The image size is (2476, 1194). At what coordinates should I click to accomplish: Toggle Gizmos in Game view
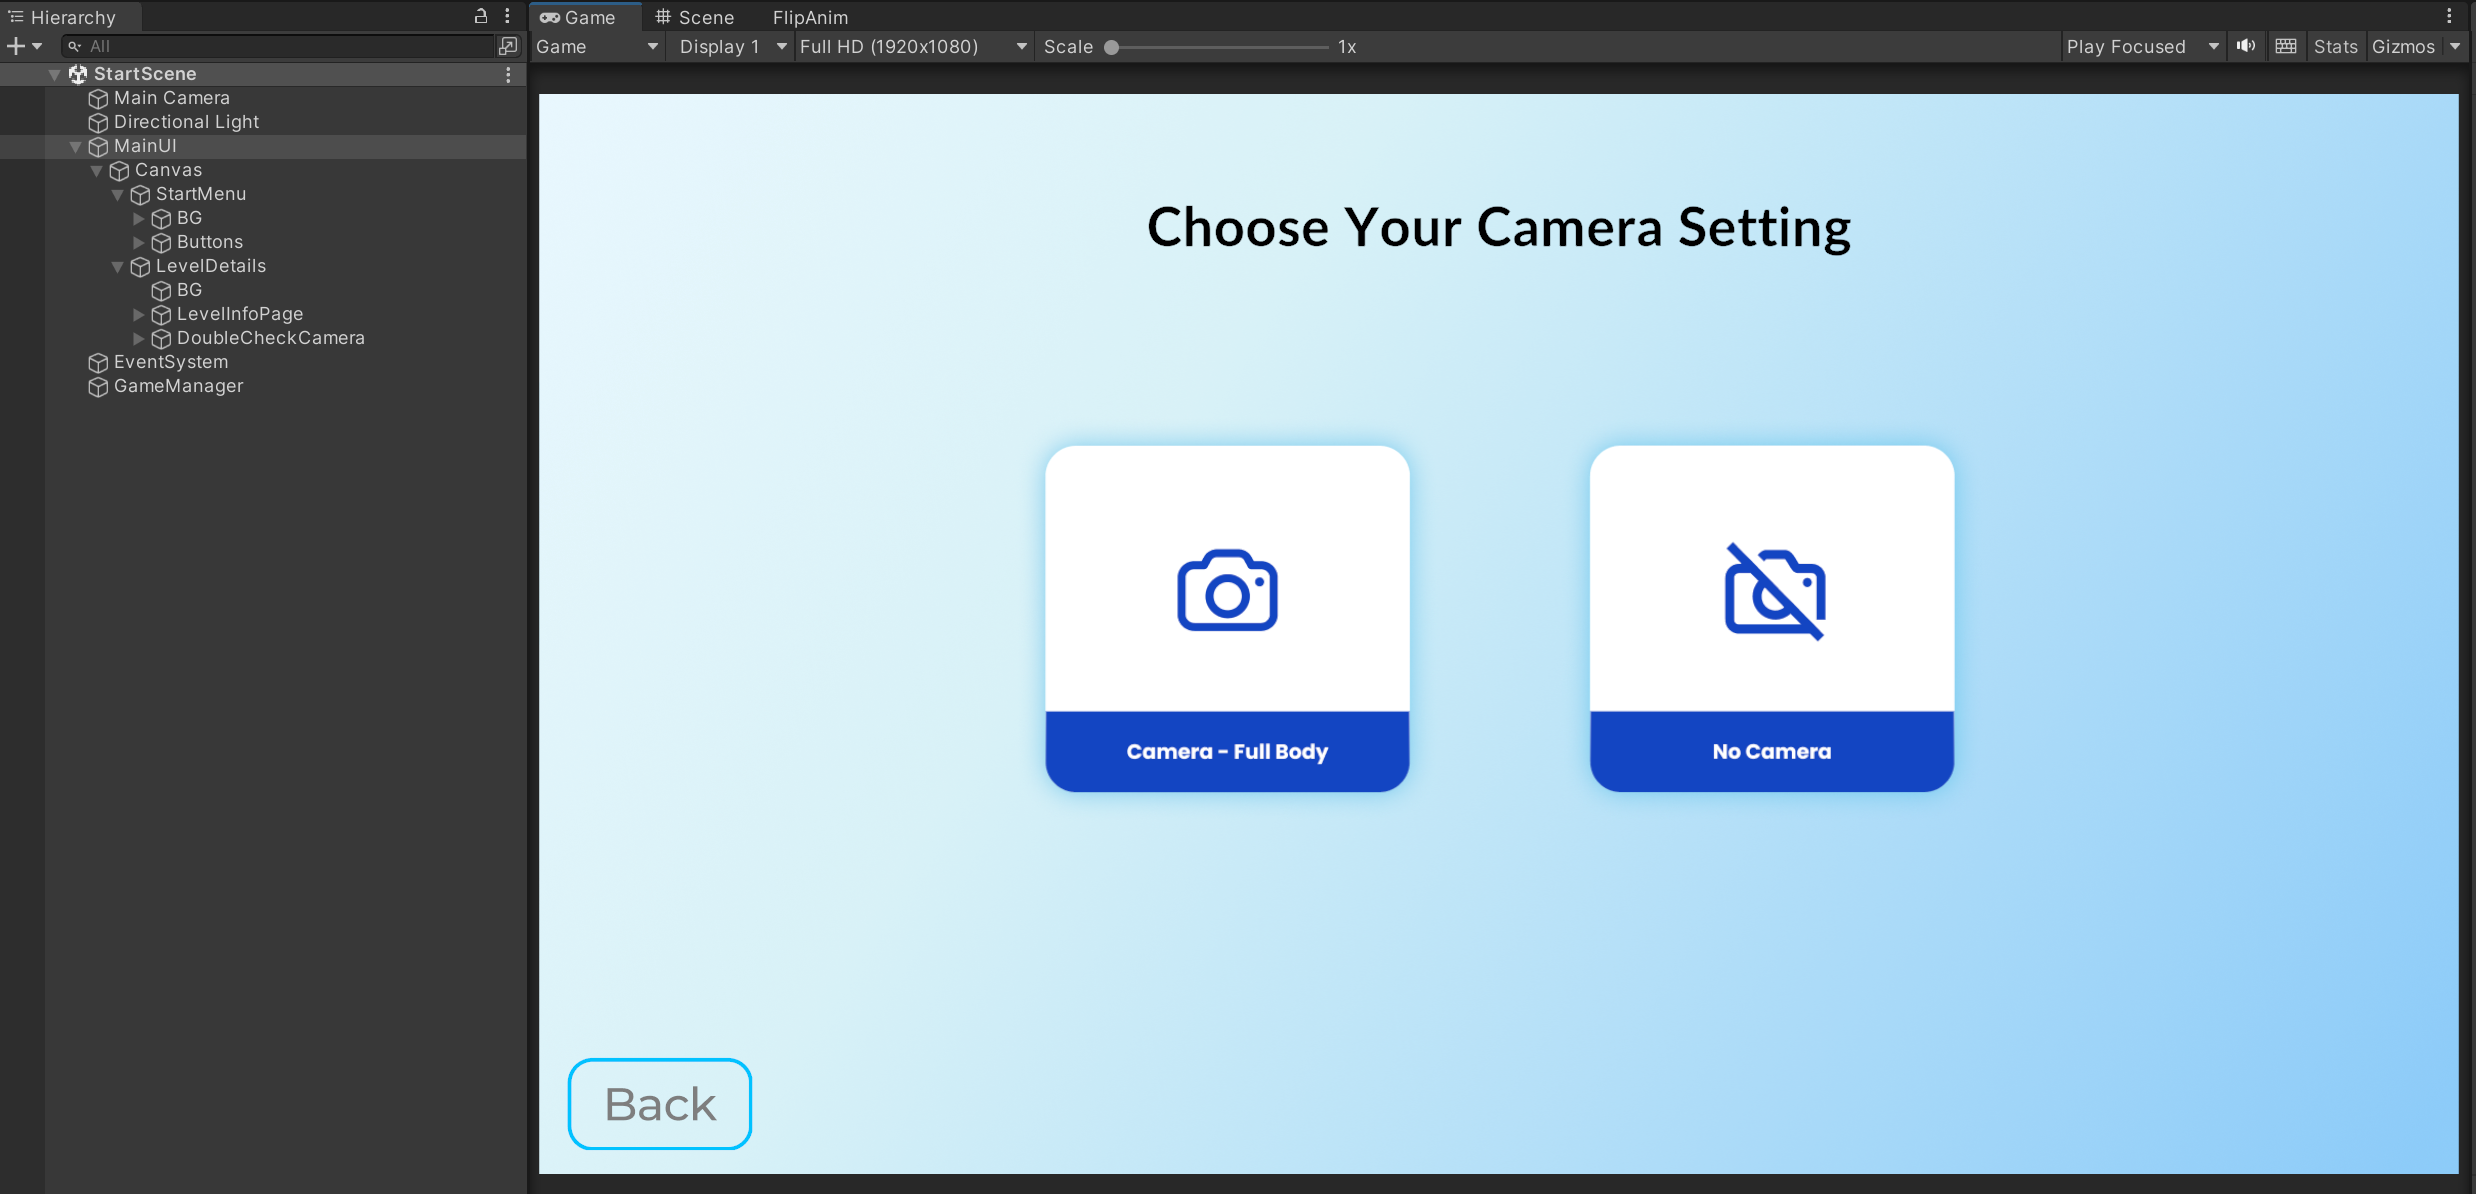click(x=2402, y=46)
